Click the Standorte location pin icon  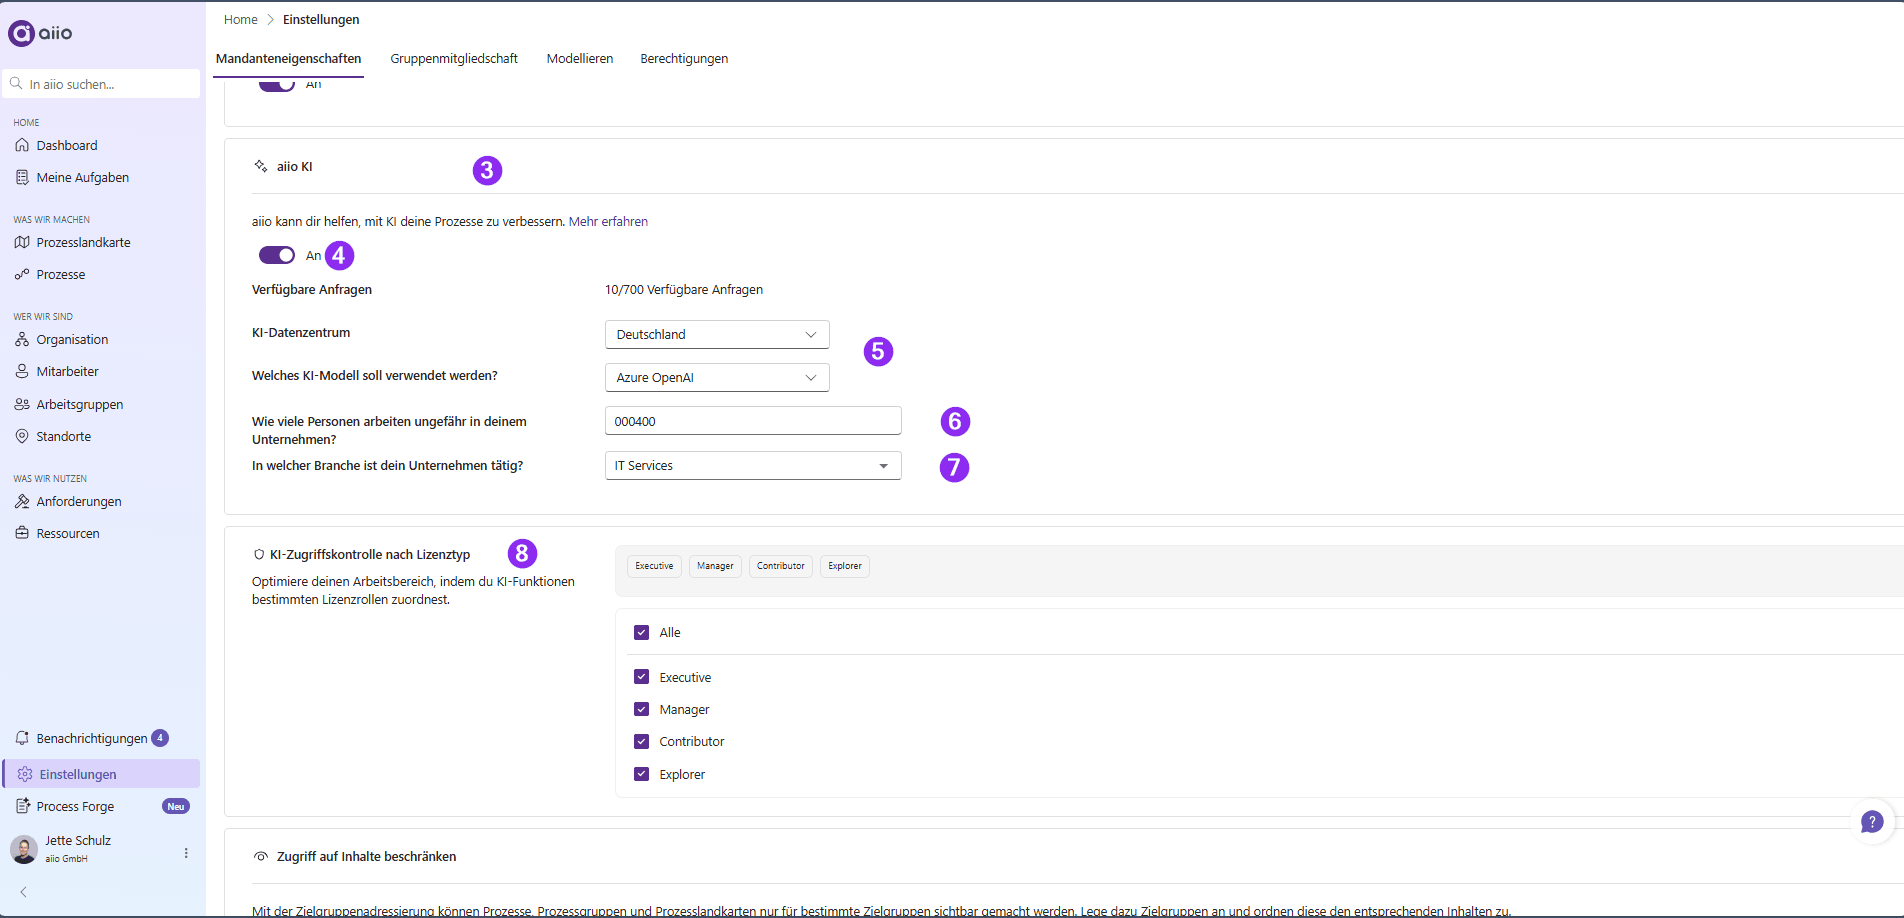(22, 436)
